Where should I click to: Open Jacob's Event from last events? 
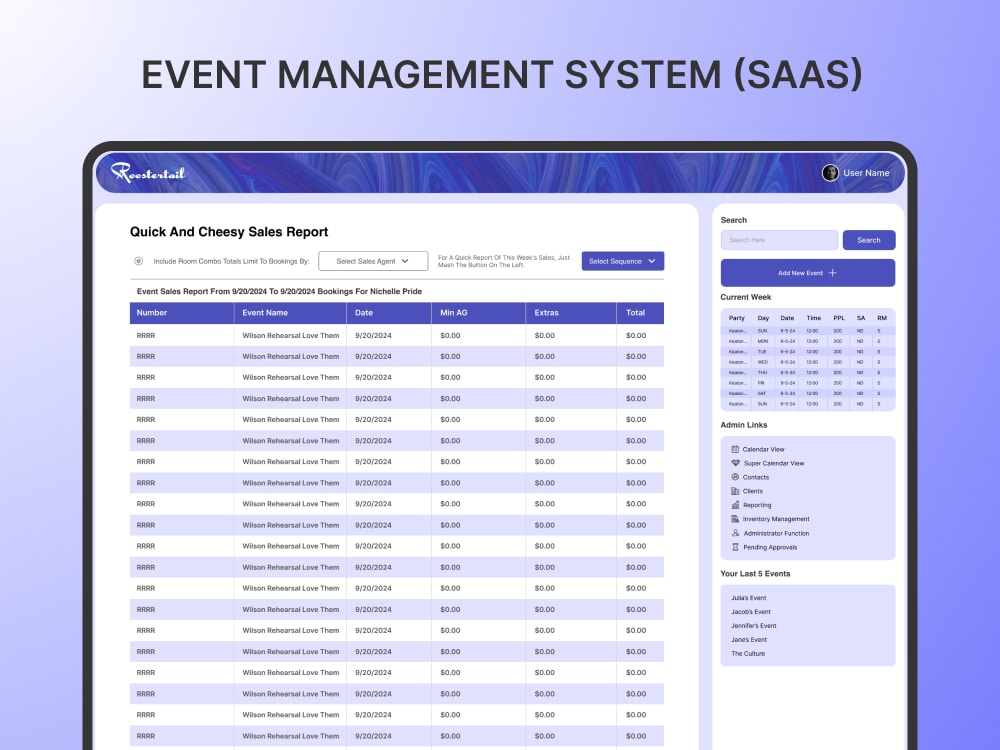point(751,612)
